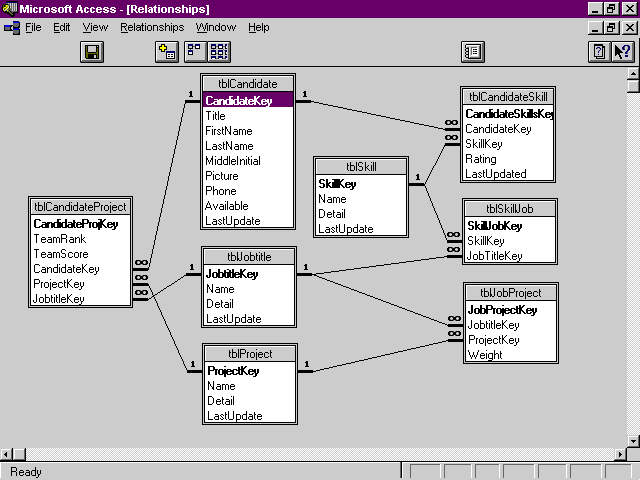
Task: Click the tblSkill table title bar
Action: pos(361,166)
